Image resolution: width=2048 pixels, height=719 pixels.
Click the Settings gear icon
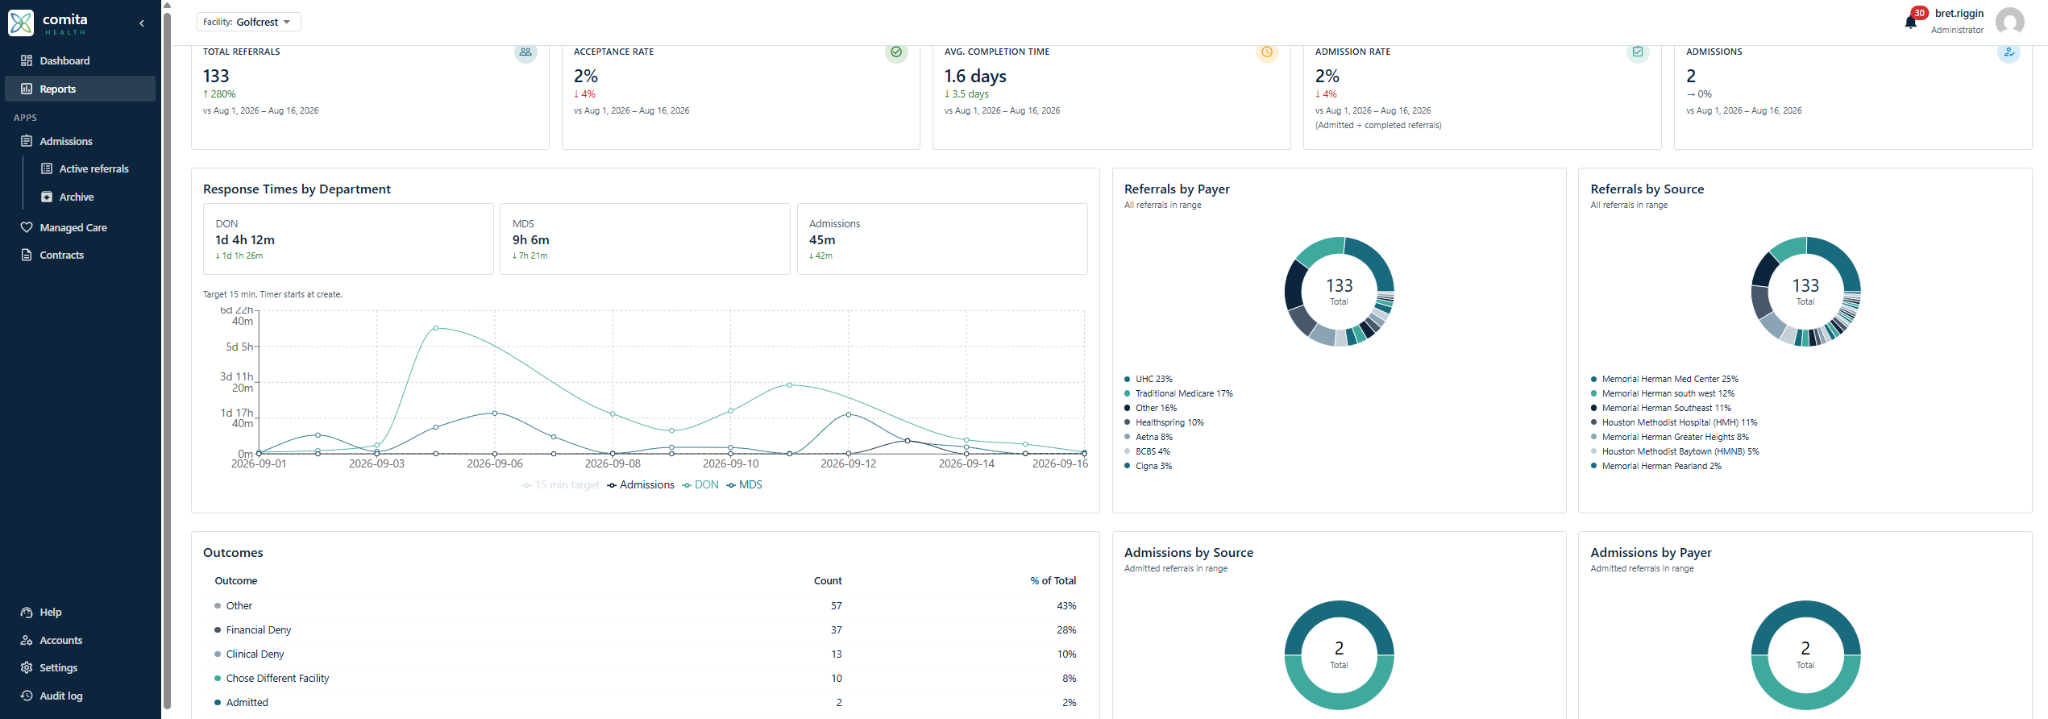(27, 668)
